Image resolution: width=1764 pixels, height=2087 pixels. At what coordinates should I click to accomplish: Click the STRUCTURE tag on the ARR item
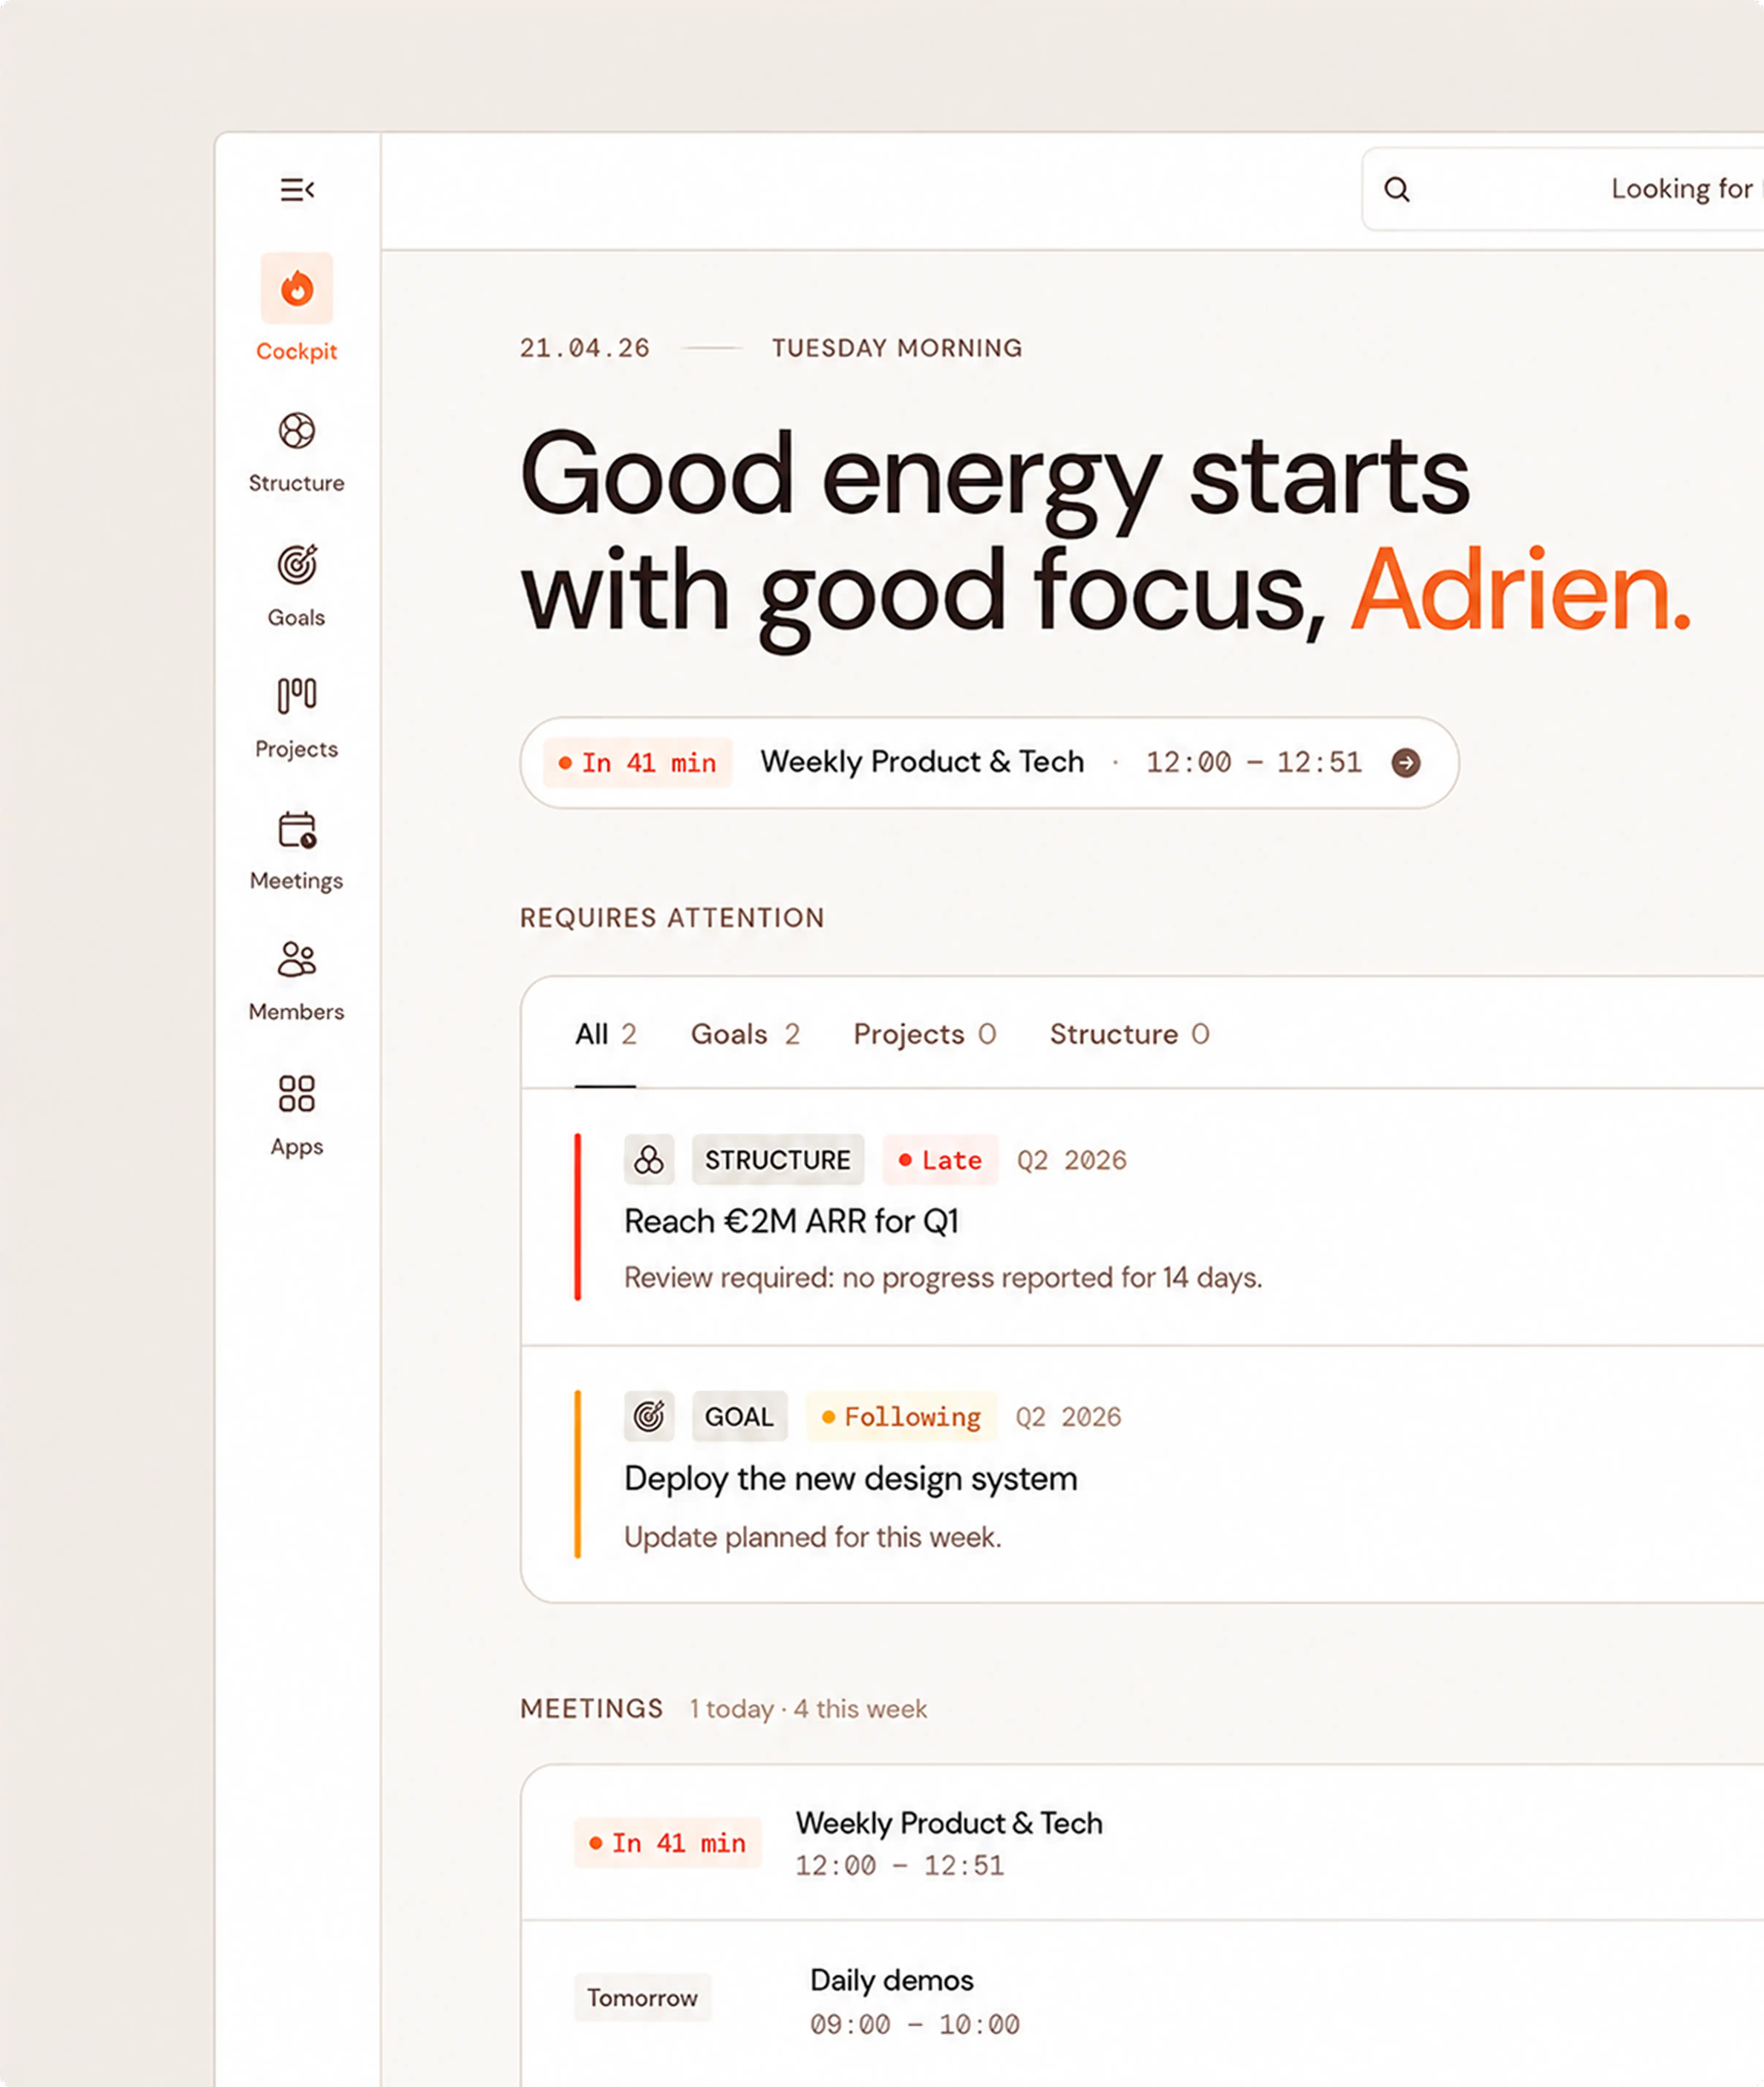[778, 1160]
